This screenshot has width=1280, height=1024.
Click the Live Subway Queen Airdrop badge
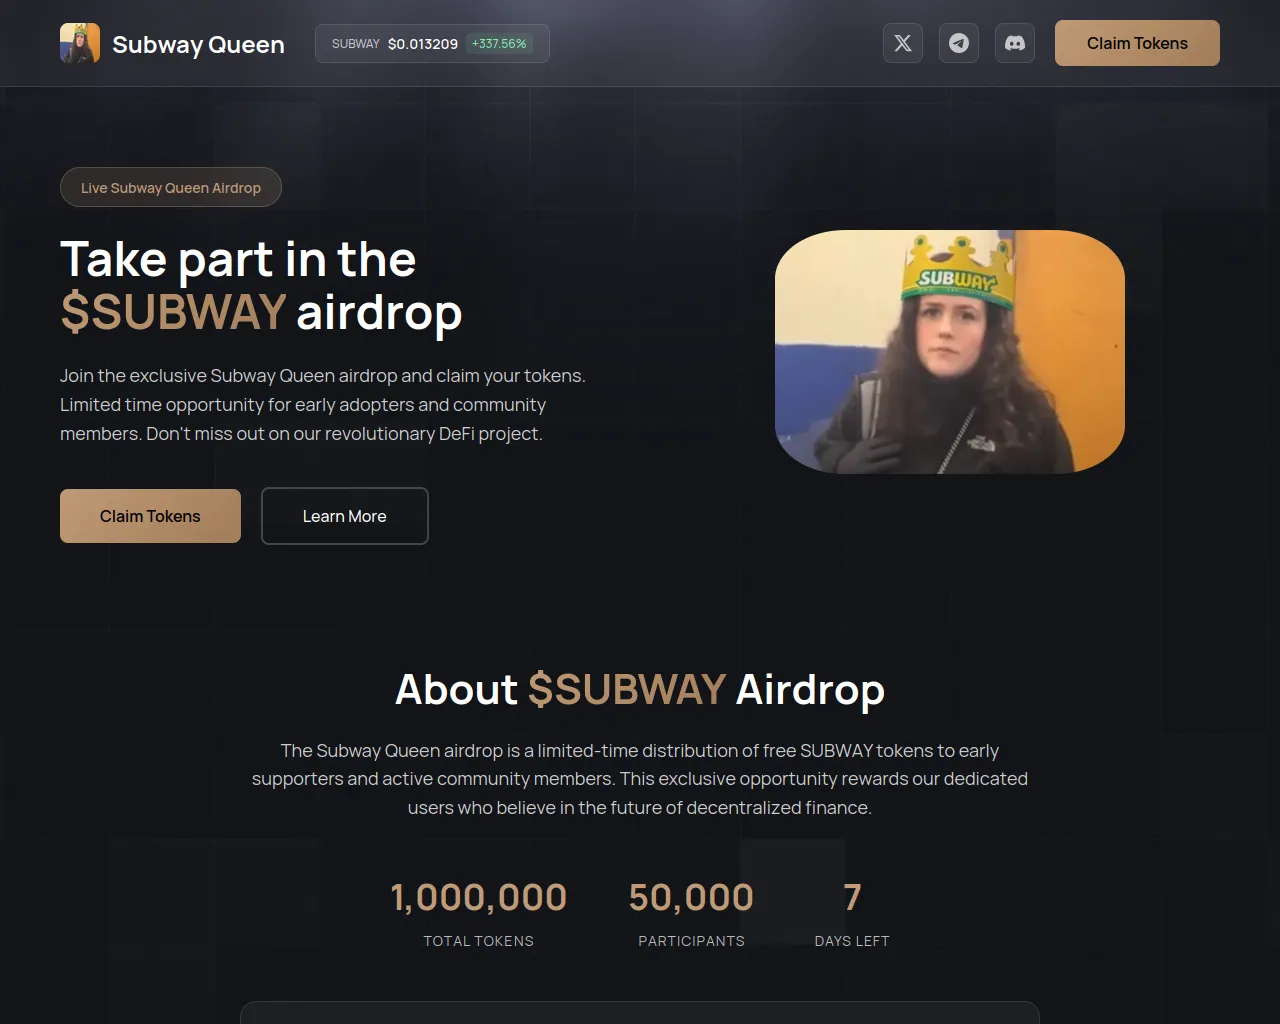click(x=171, y=187)
